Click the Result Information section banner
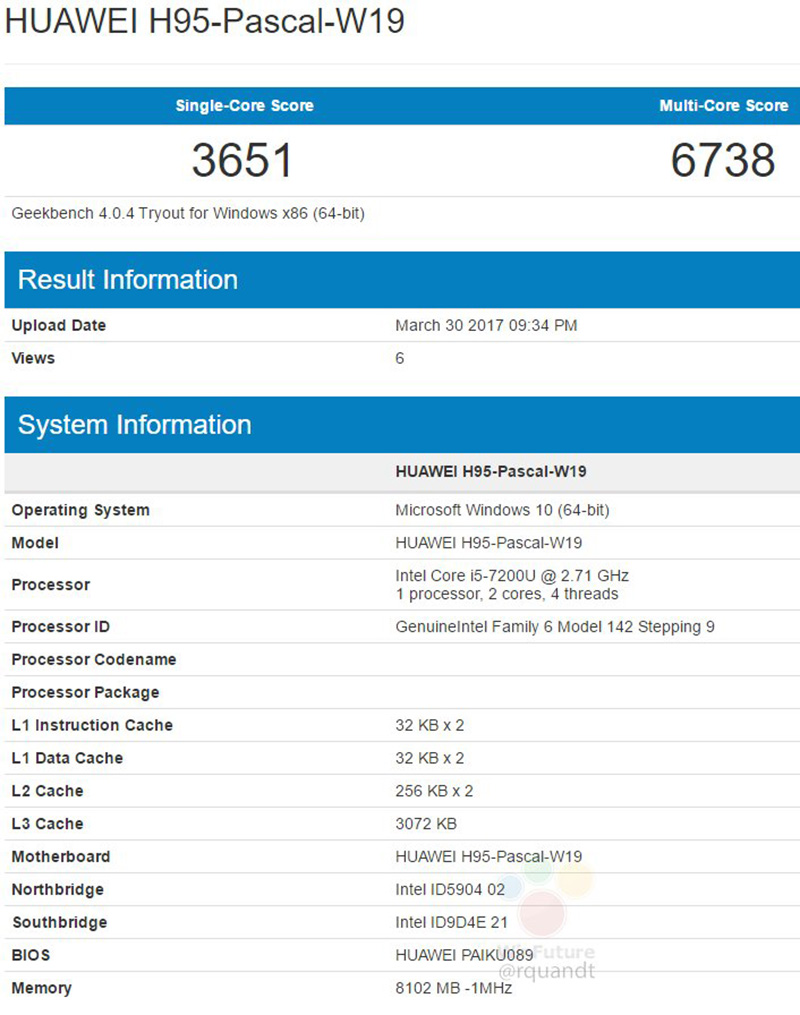The height and width of the screenshot is (1015, 800). click(x=124, y=280)
